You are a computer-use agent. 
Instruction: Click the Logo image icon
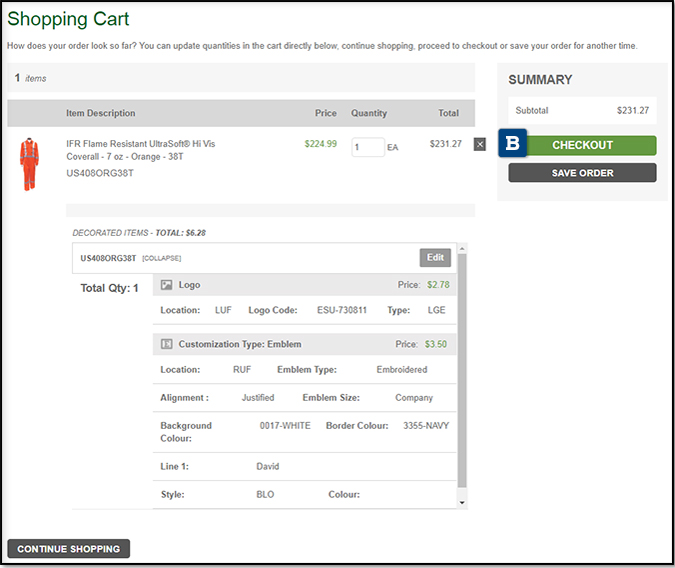tap(167, 285)
